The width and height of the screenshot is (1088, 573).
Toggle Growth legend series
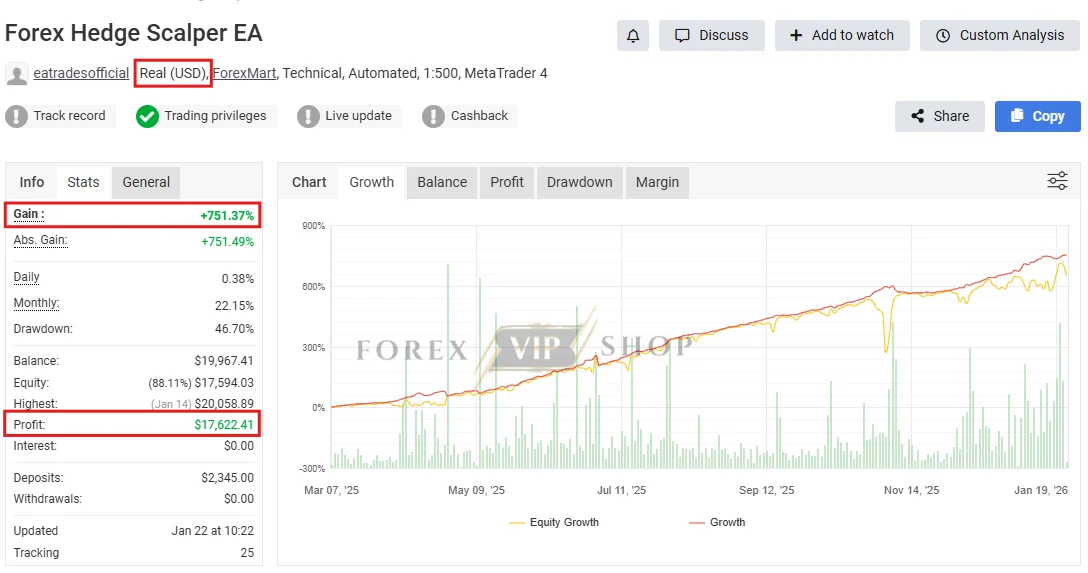point(717,522)
